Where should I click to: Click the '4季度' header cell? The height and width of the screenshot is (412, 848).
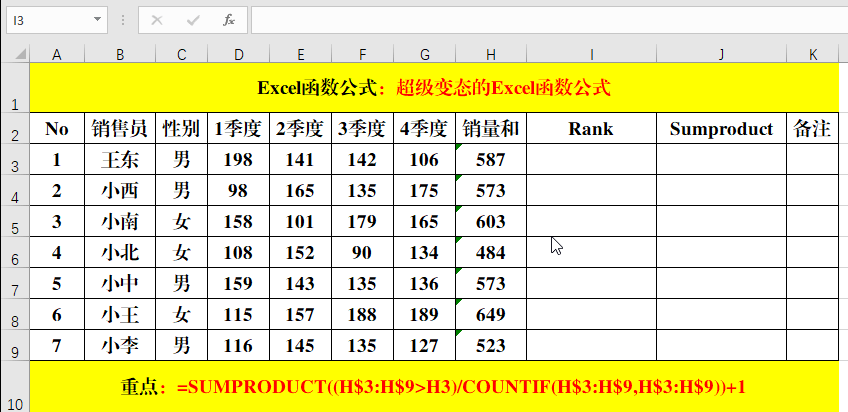(x=425, y=128)
